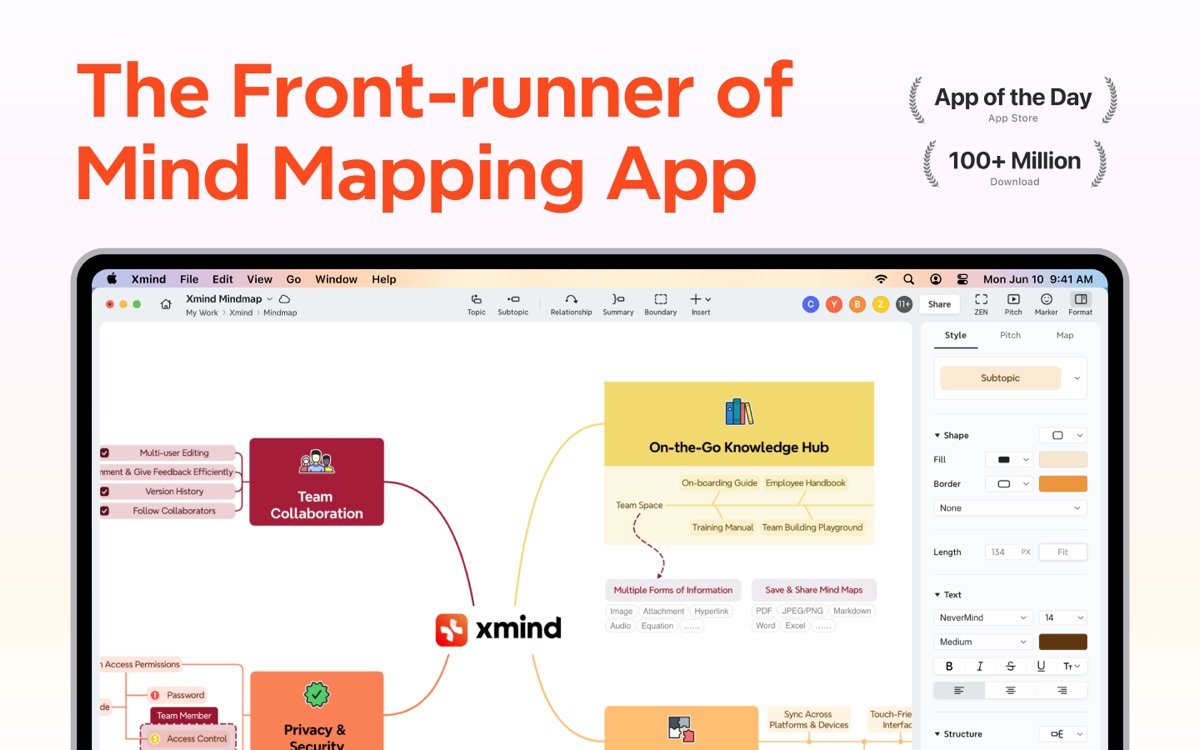Click the orange border color swatch
This screenshot has height=750, width=1200.
pyautogui.click(x=1062, y=484)
